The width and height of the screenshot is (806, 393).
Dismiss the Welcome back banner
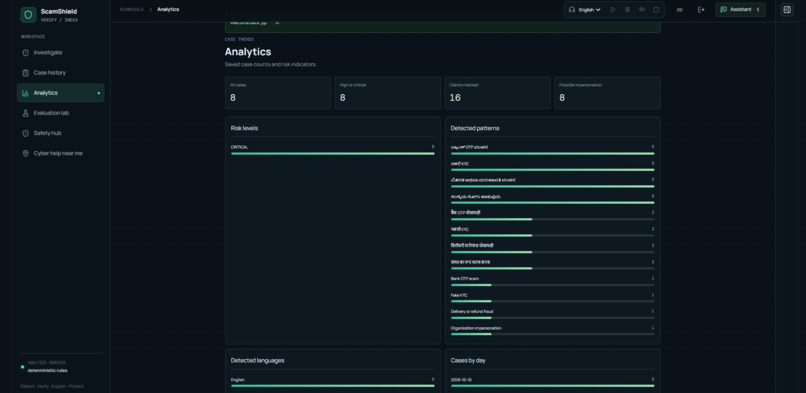(277, 23)
